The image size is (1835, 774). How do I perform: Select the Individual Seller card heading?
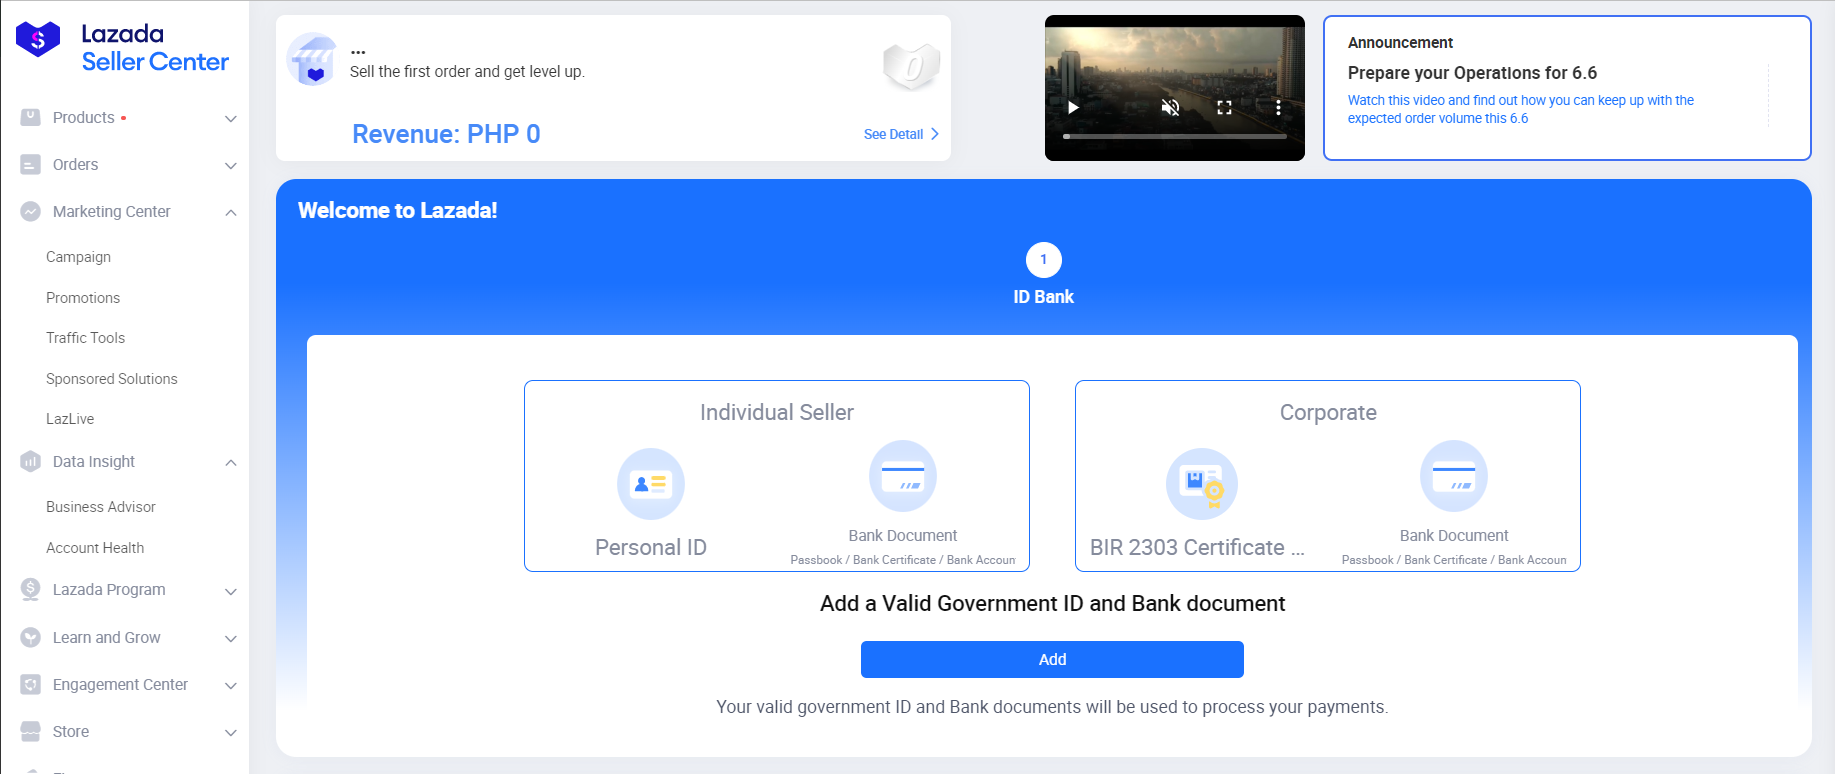[x=777, y=412]
